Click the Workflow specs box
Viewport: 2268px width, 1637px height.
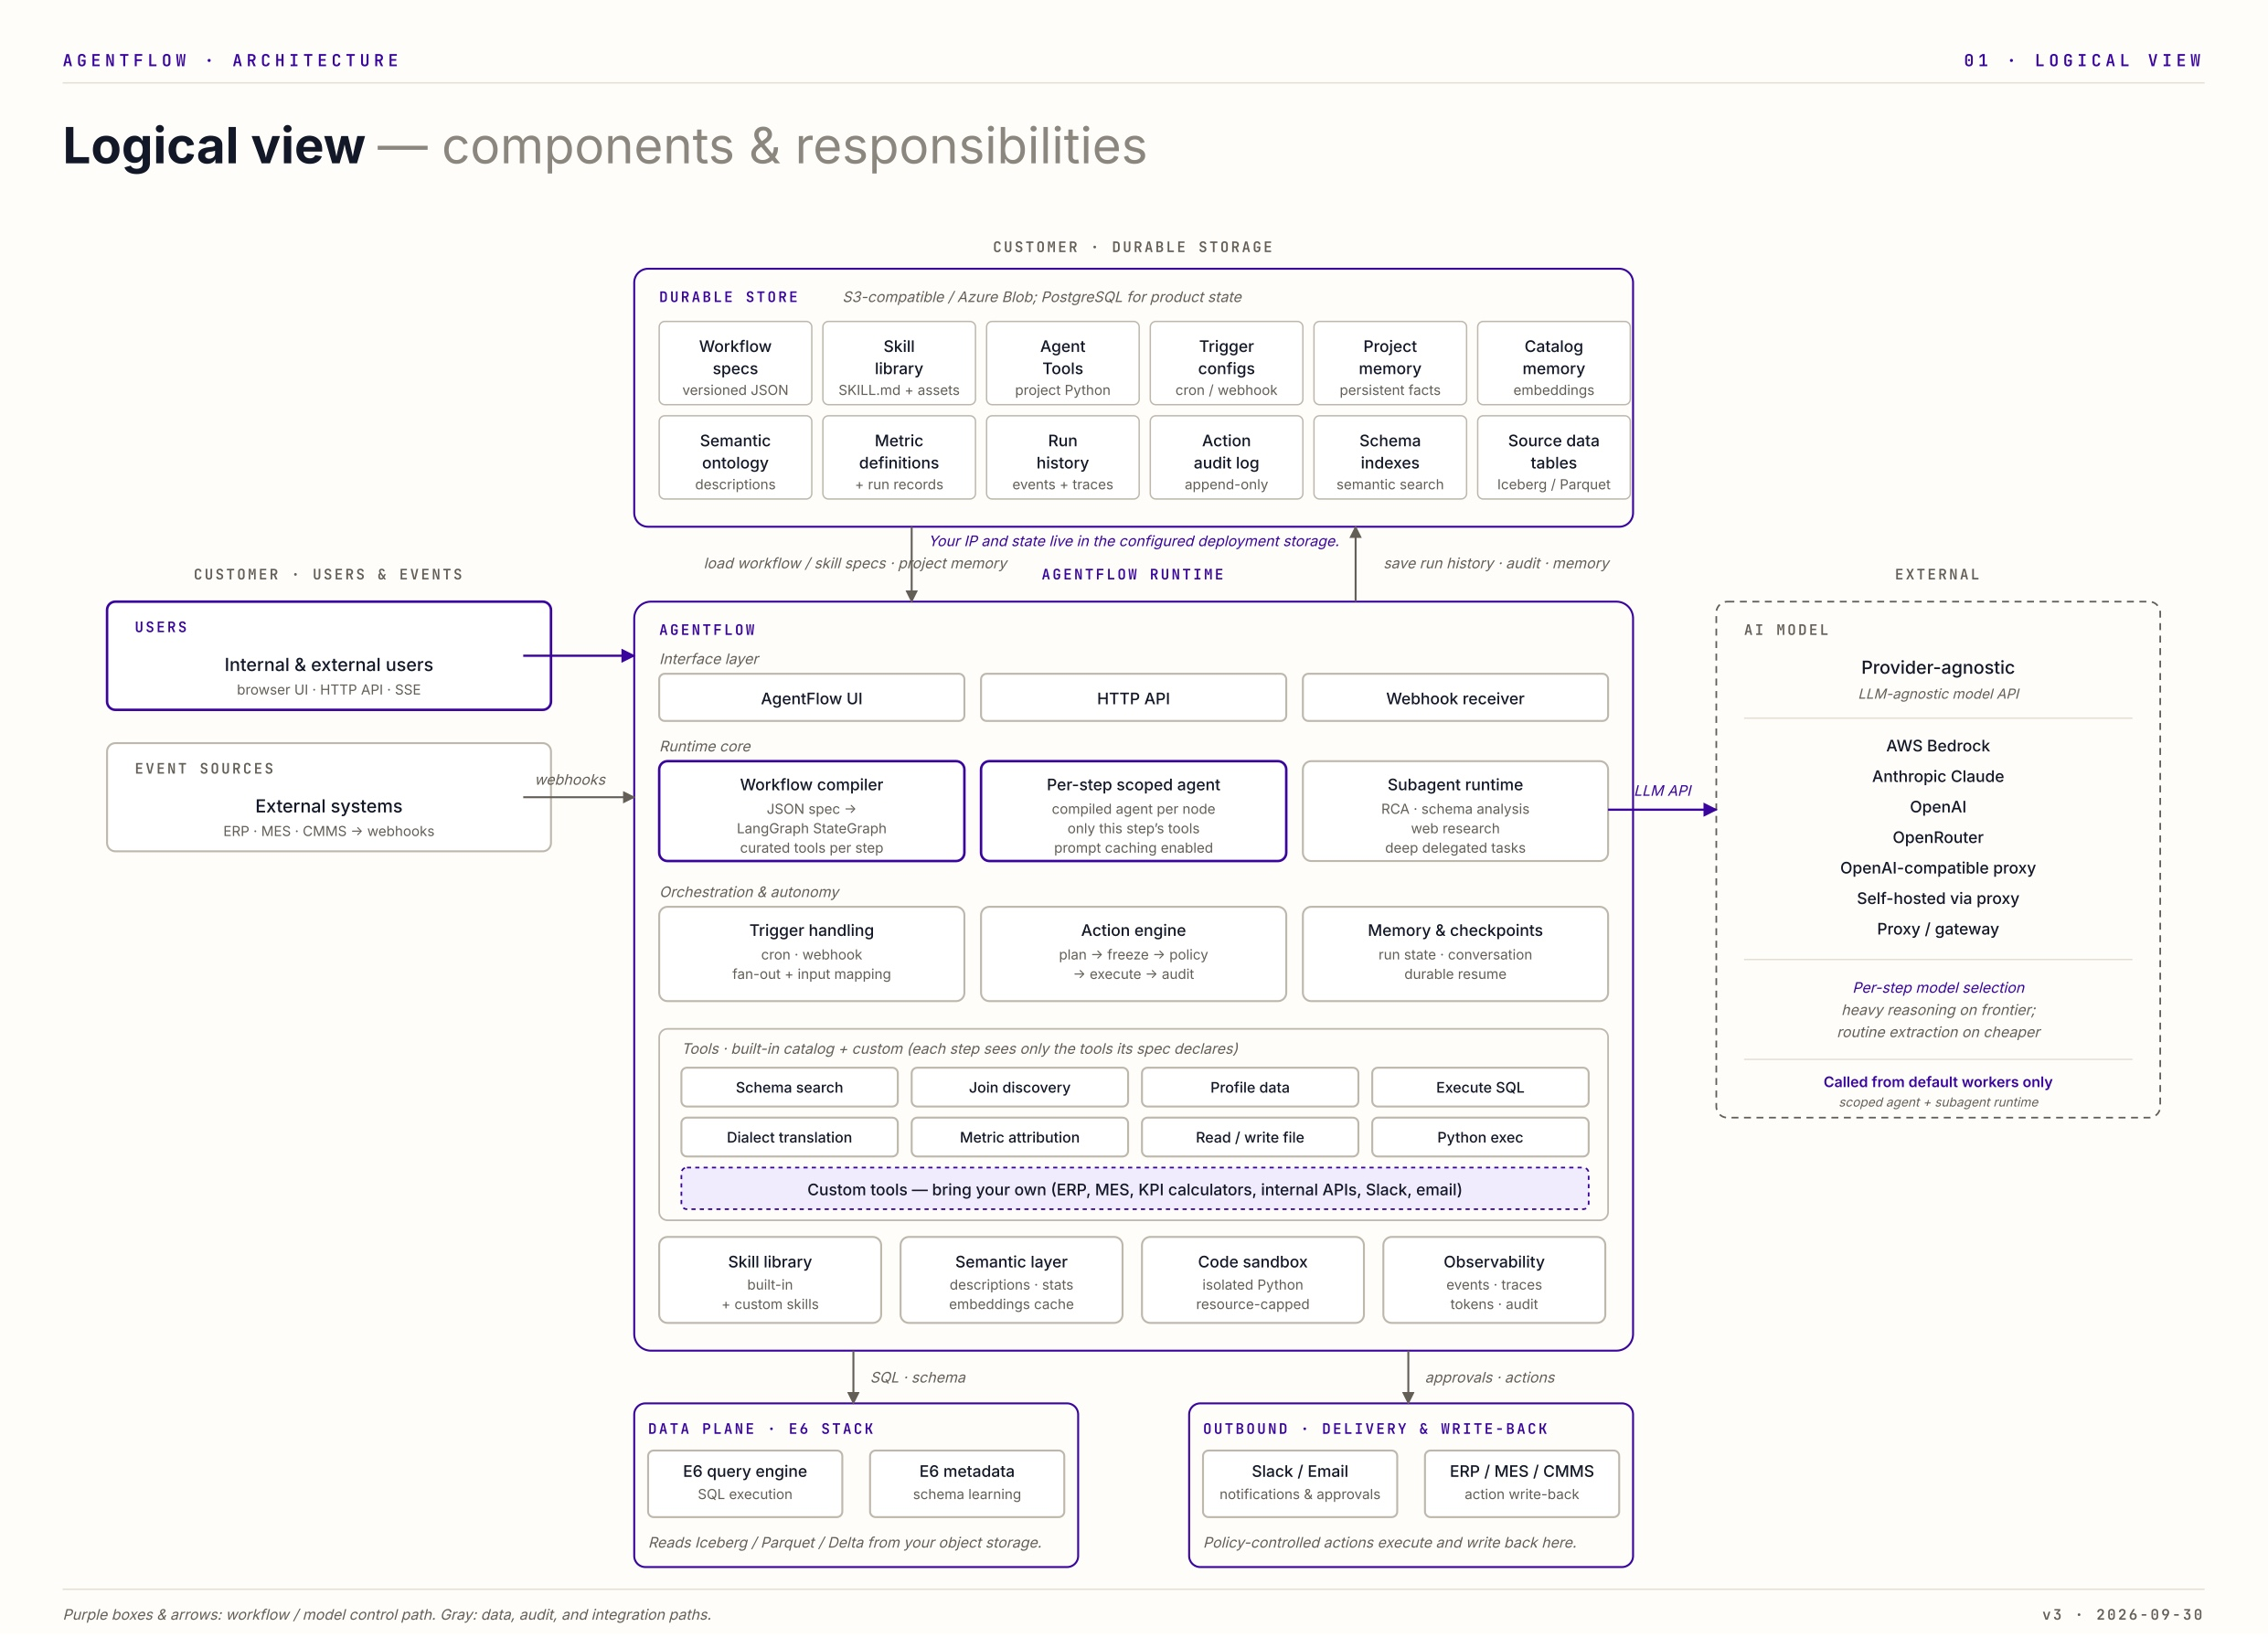pos(735,363)
